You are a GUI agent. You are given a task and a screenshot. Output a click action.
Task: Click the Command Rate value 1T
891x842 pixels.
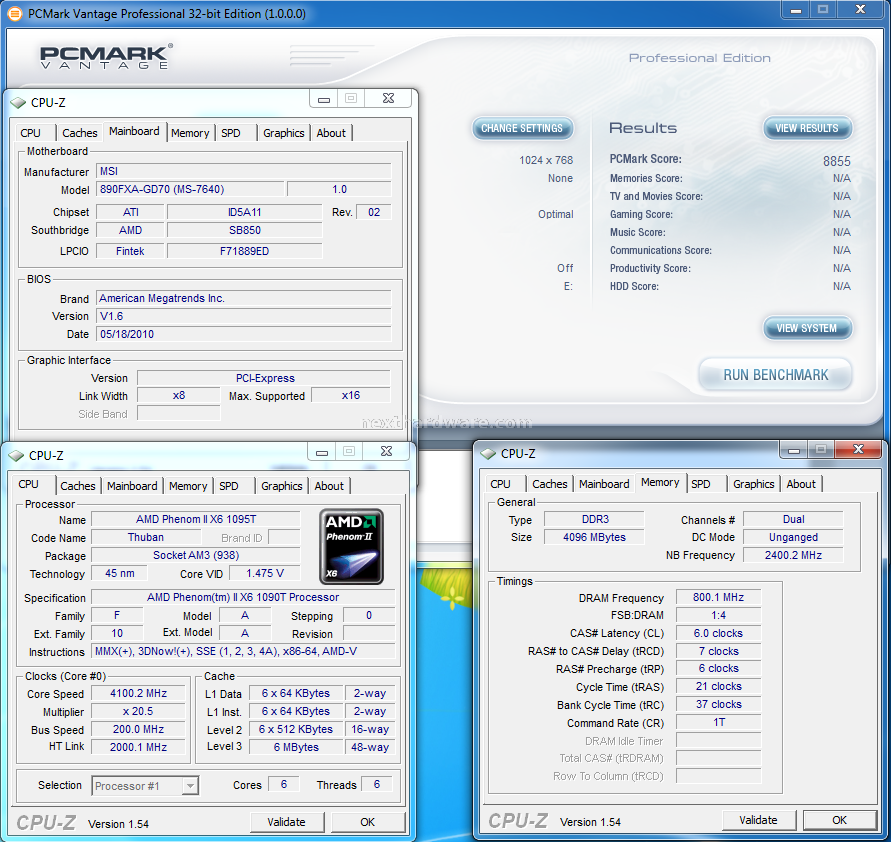click(x=718, y=722)
